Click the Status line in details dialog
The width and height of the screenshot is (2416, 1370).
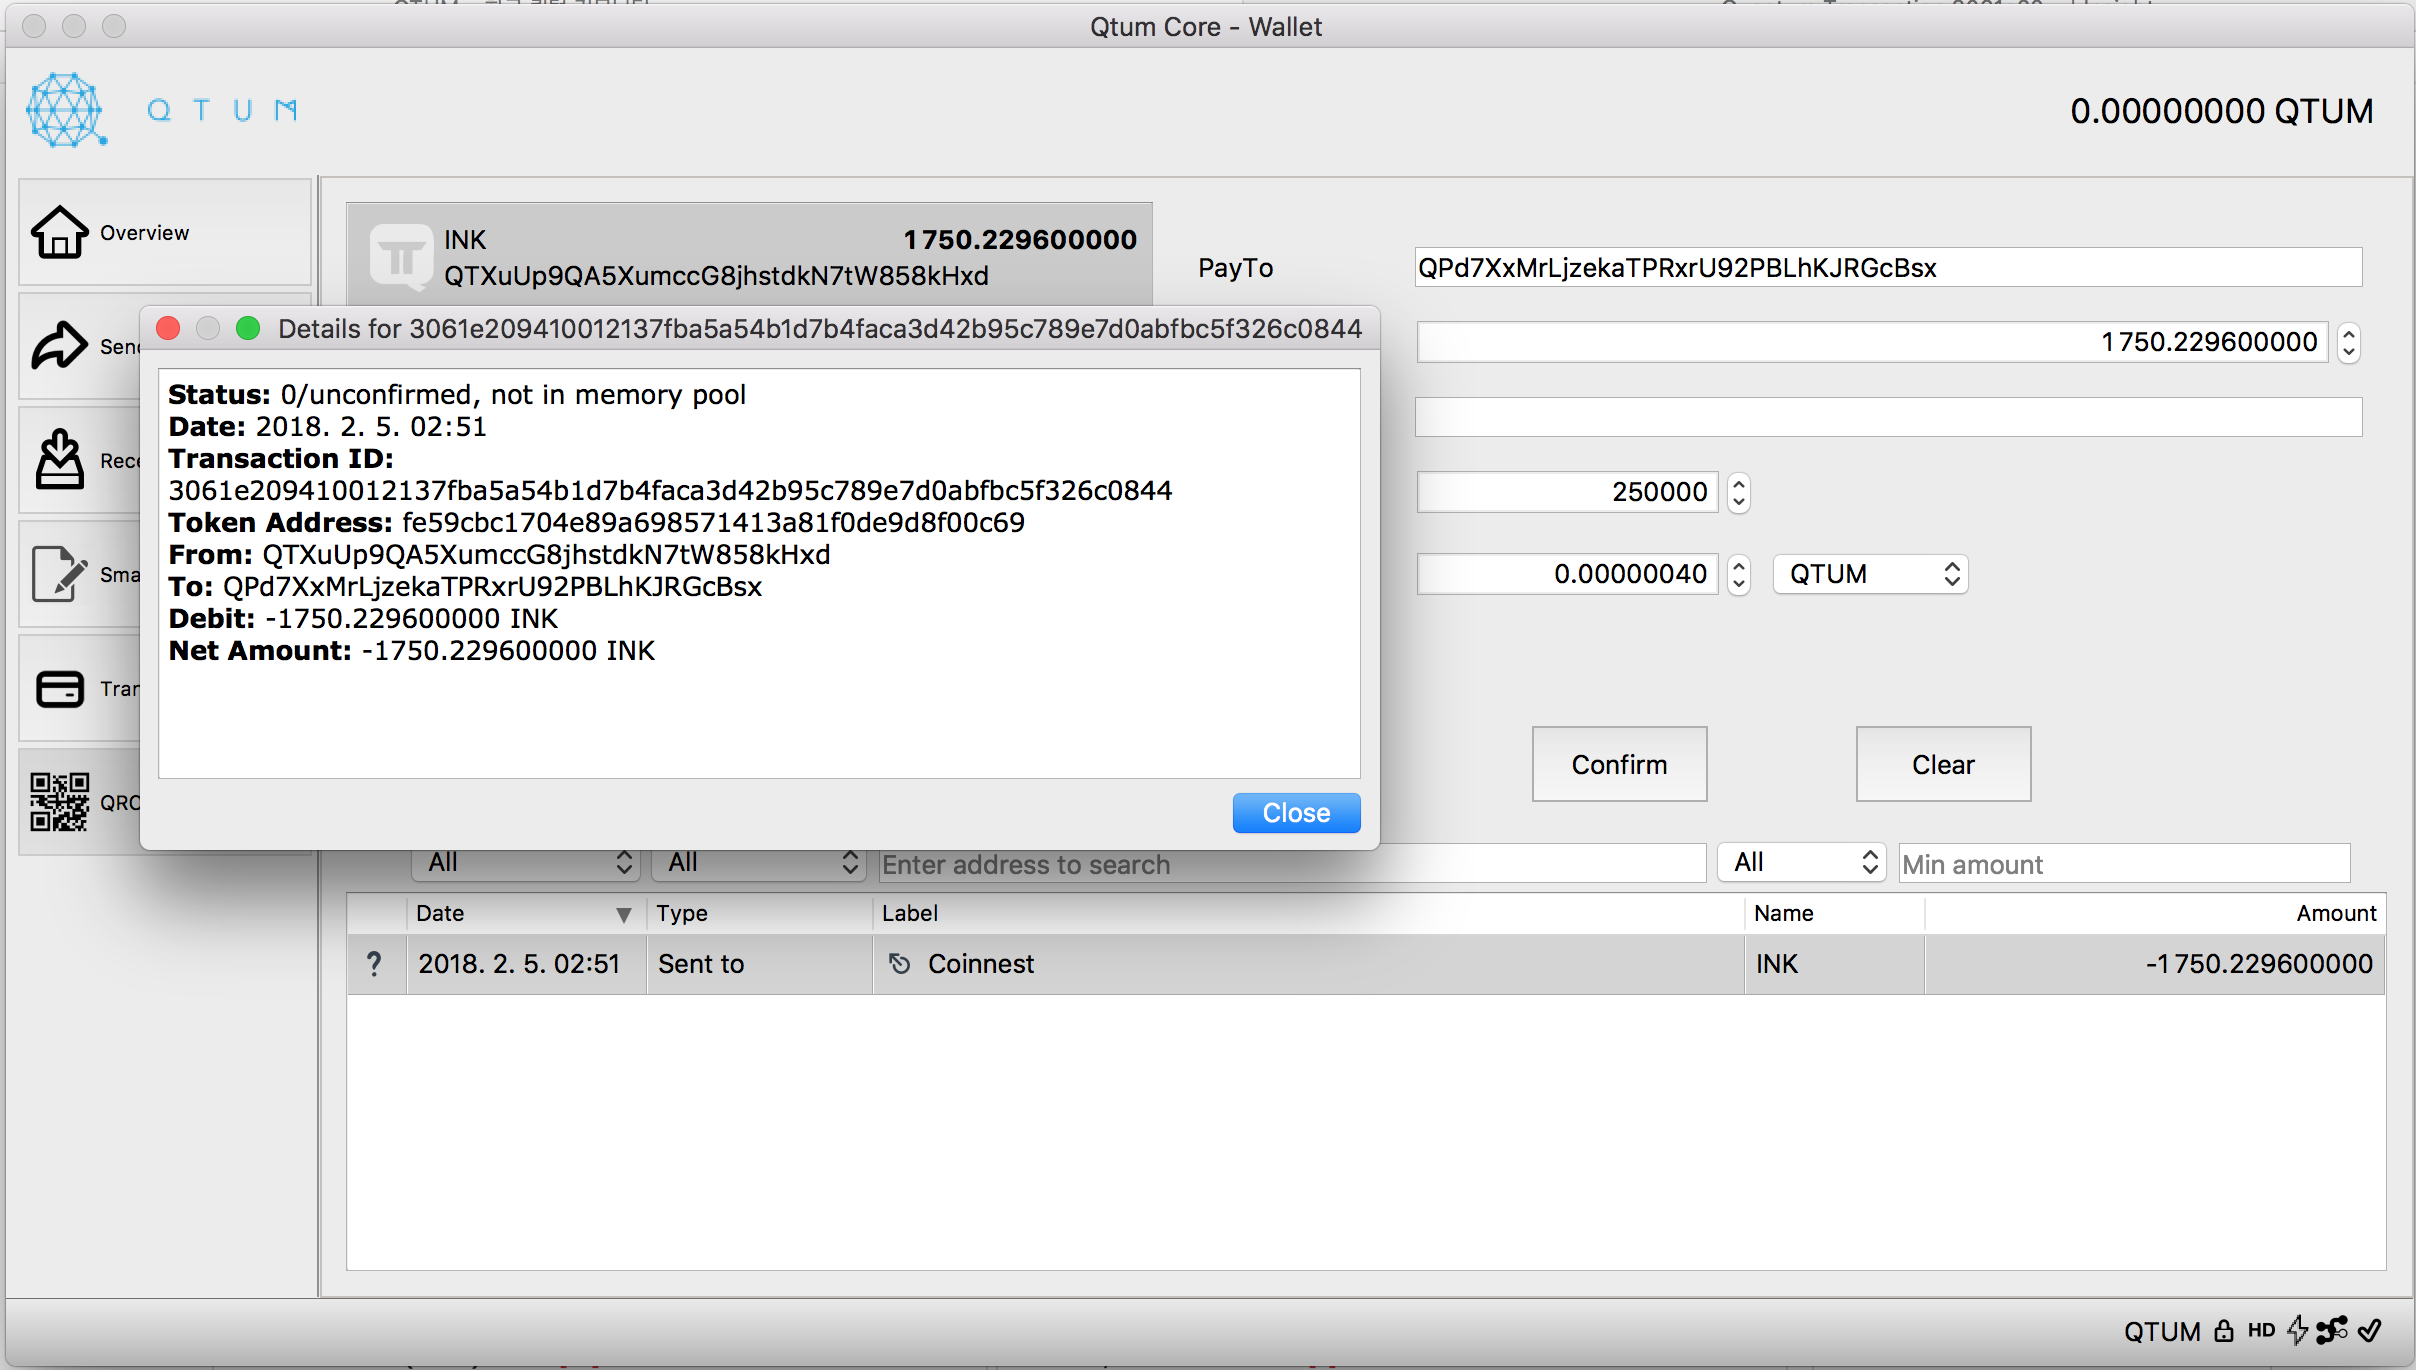point(457,395)
